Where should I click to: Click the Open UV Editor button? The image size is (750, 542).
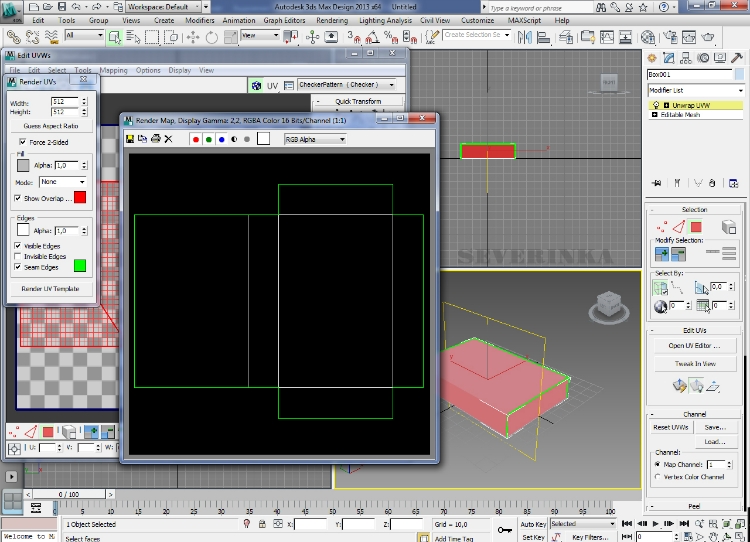(695, 345)
